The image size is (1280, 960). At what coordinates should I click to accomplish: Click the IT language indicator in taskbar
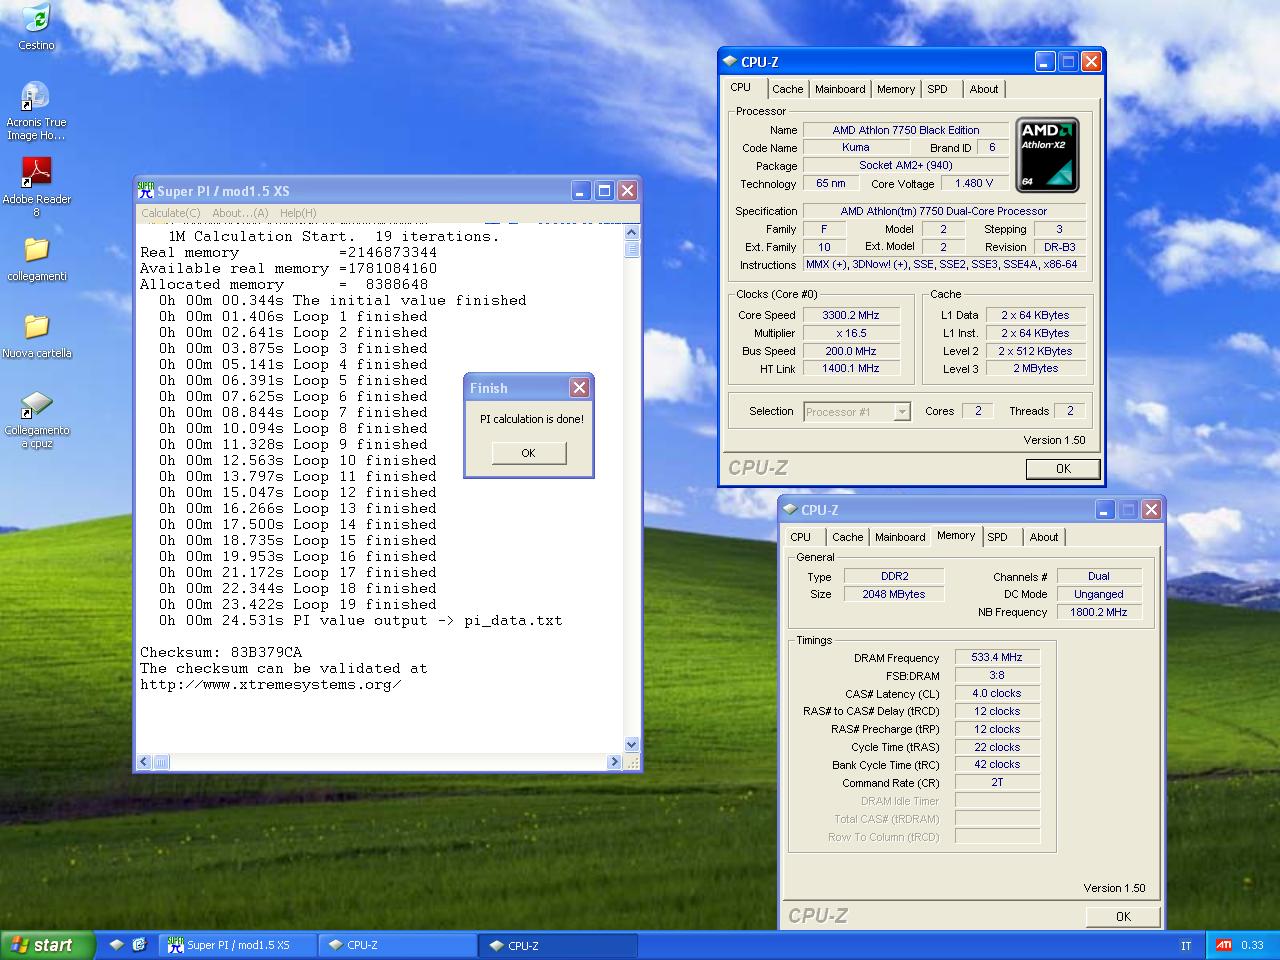point(1186,945)
